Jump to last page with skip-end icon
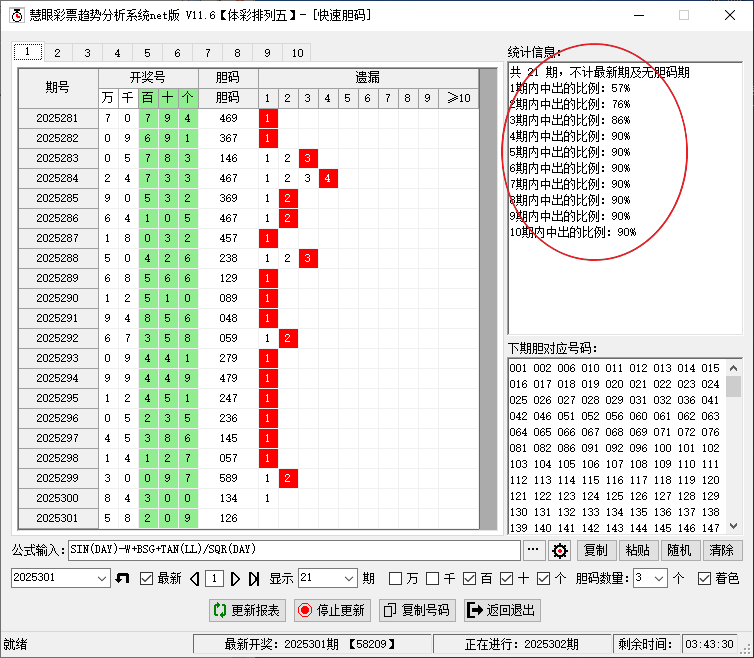The height and width of the screenshot is (658, 754). pyautogui.click(x=254, y=579)
